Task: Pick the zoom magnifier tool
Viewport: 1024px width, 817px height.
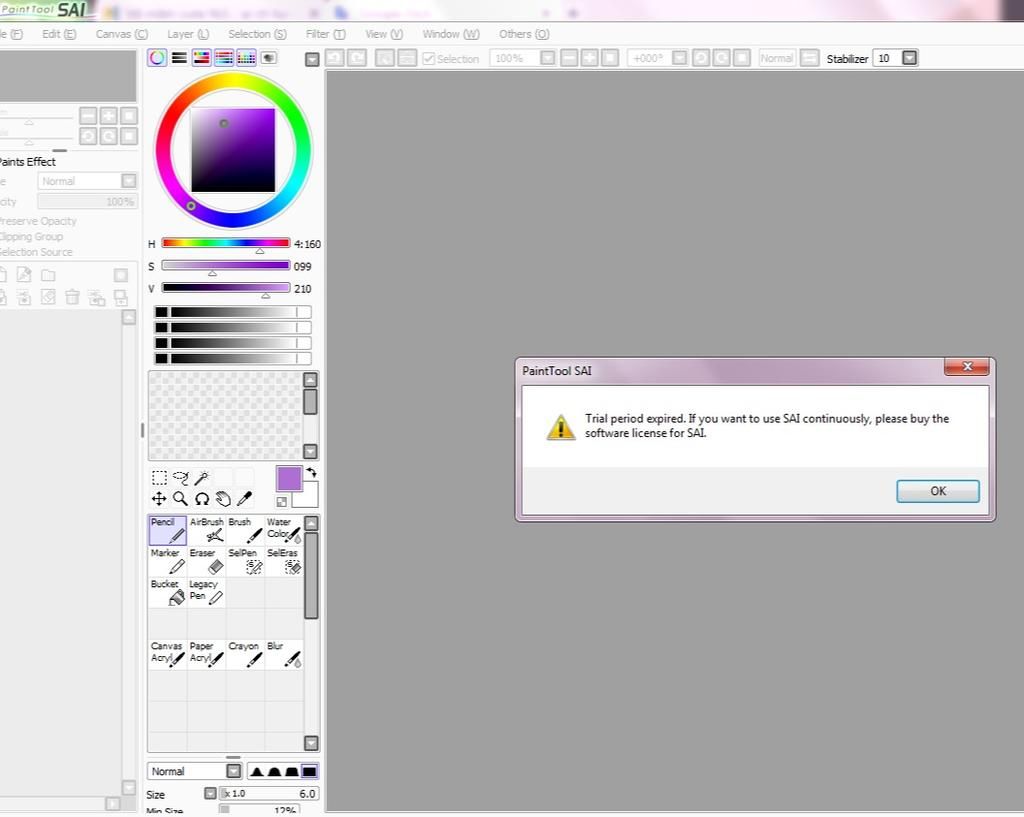Action: (181, 500)
